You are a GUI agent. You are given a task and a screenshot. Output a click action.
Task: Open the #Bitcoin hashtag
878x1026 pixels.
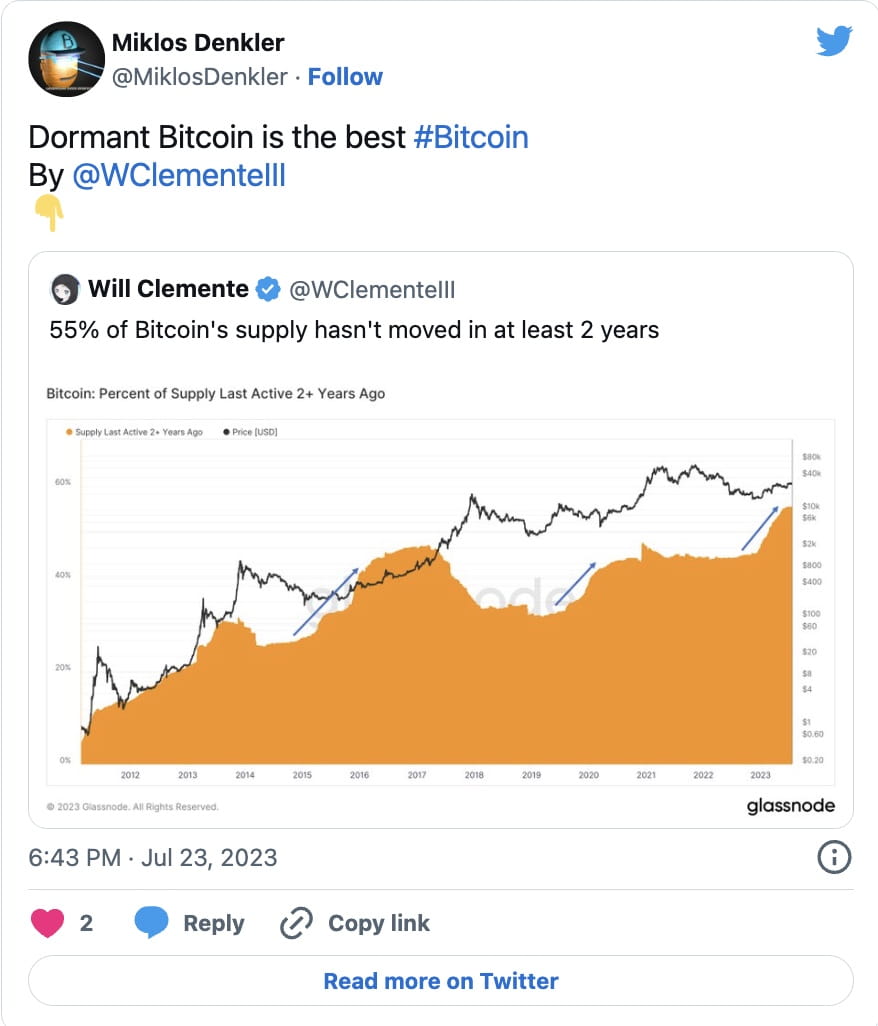(471, 137)
